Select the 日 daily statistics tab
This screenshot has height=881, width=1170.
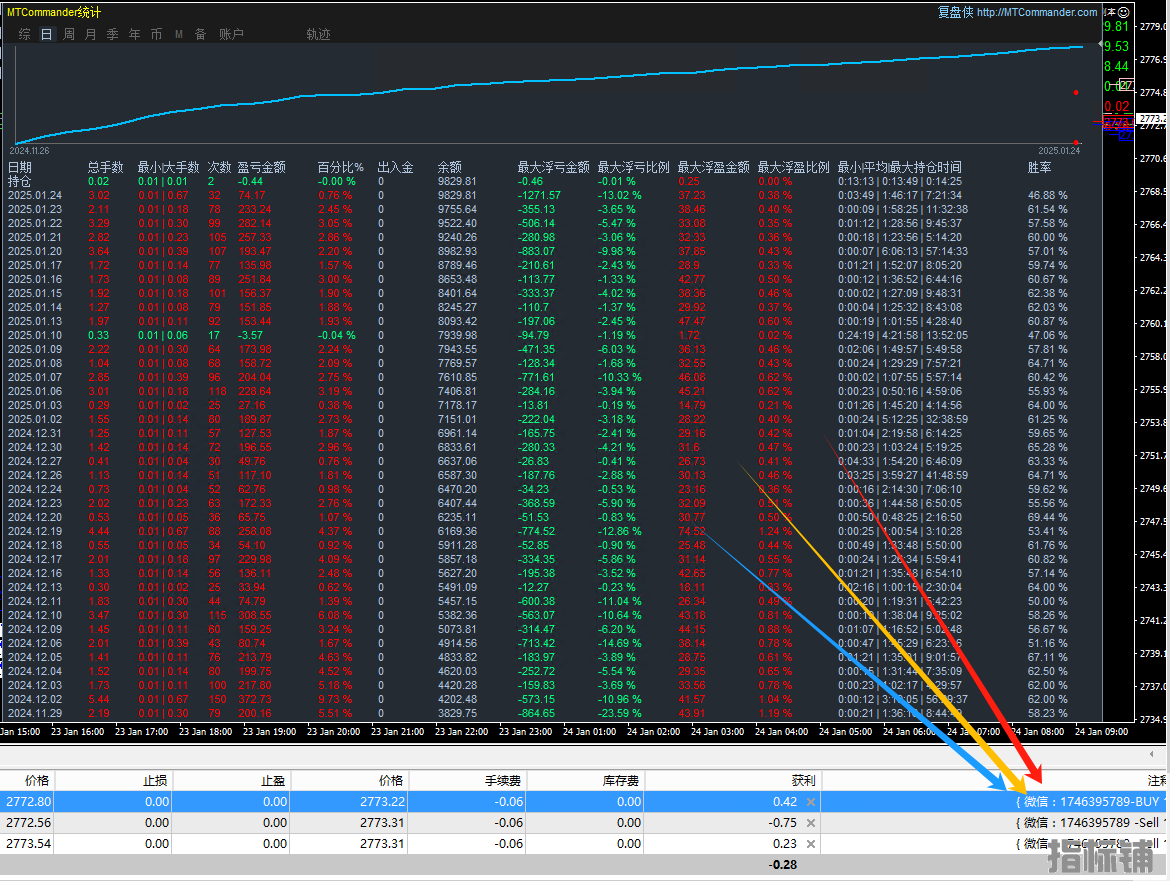[x=46, y=34]
